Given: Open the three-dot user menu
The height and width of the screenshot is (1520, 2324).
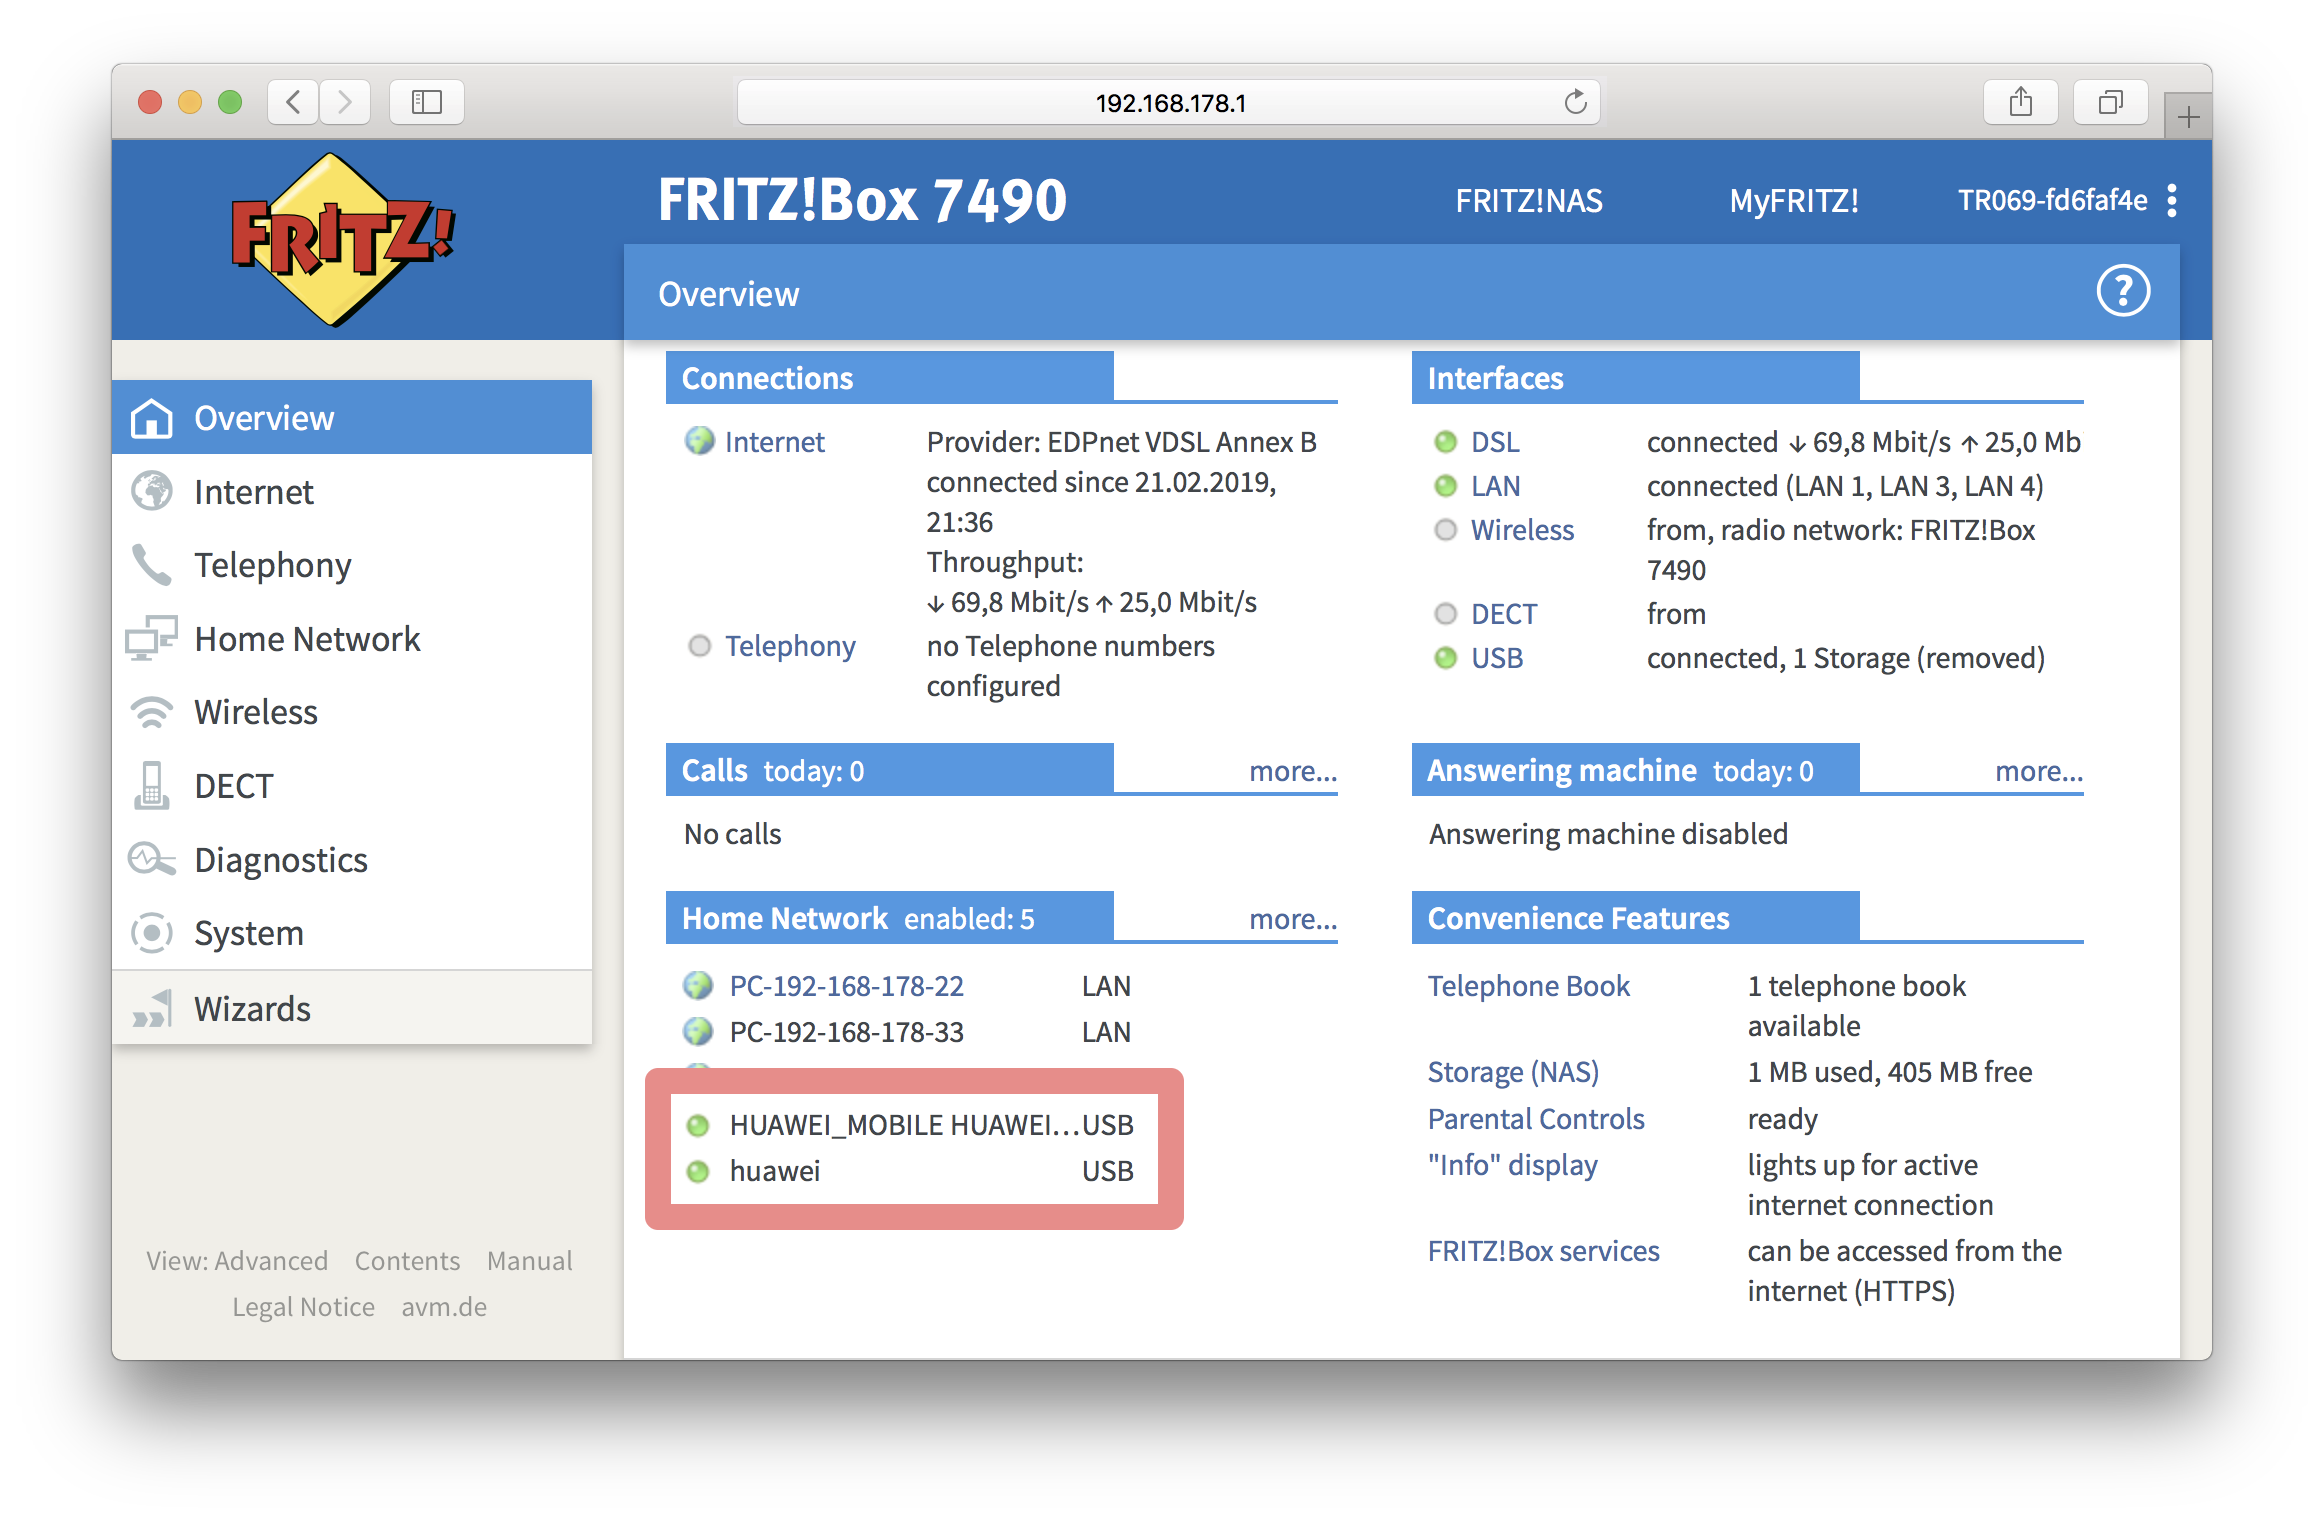Looking at the screenshot, I should point(2171,200).
